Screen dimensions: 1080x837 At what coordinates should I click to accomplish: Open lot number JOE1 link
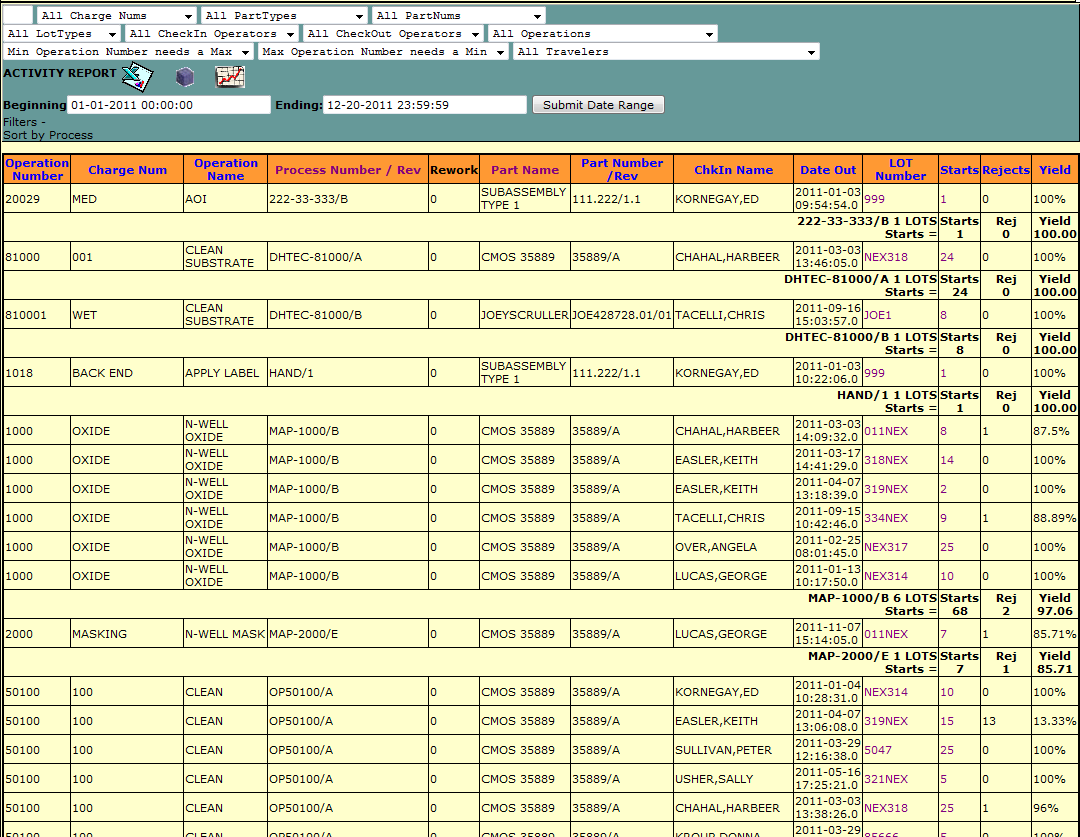(878, 315)
